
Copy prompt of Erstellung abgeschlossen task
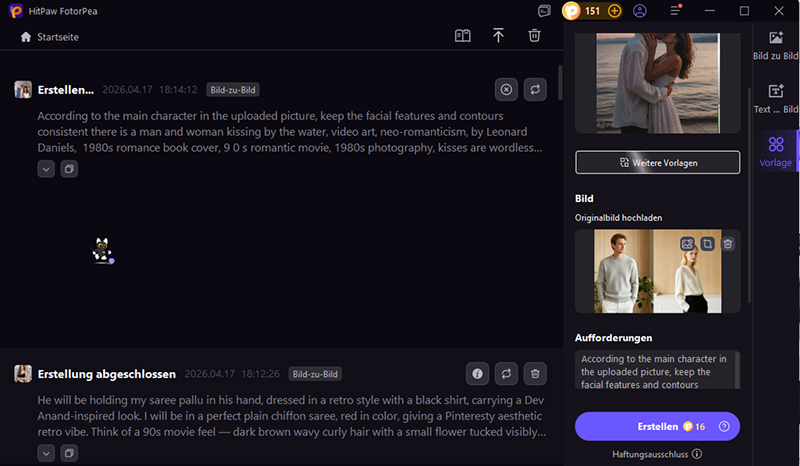[69, 453]
